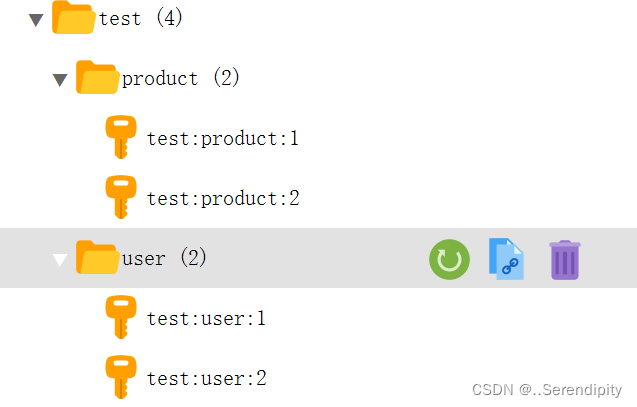Click the test folder icon

(74, 17)
